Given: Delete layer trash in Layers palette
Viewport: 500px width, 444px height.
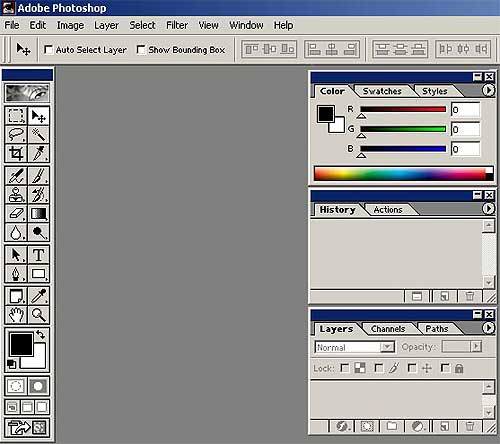Looking at the screenshot, I should click(x=470, y=426).
